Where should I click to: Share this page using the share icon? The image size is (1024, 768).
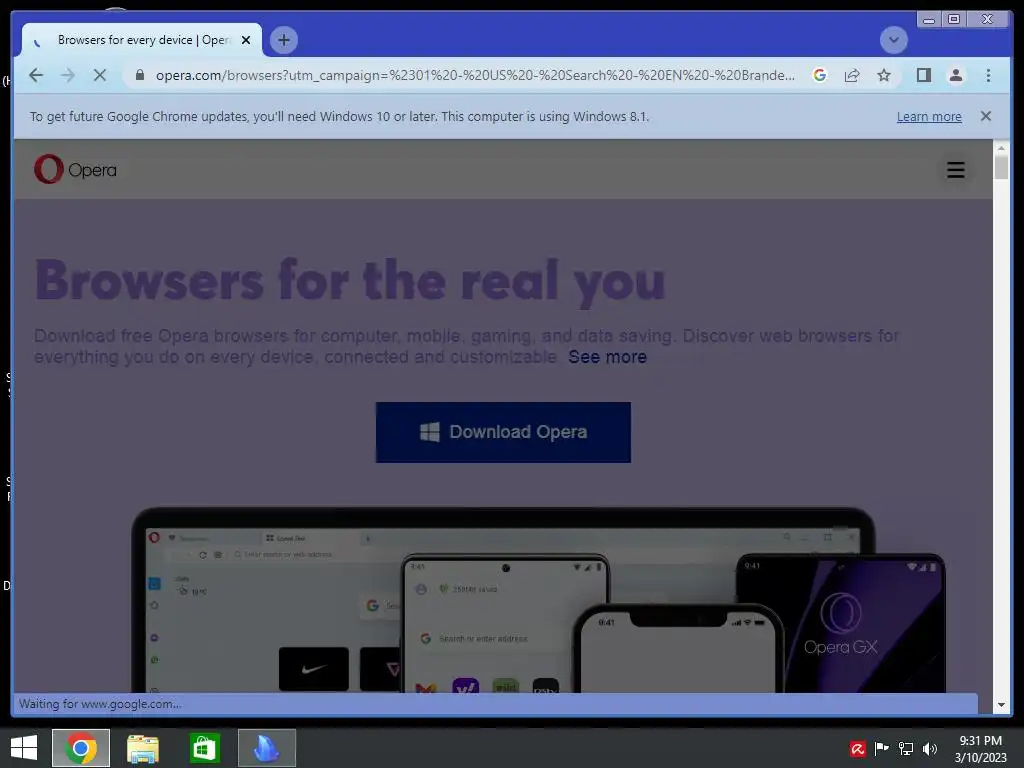click(852, 75)
